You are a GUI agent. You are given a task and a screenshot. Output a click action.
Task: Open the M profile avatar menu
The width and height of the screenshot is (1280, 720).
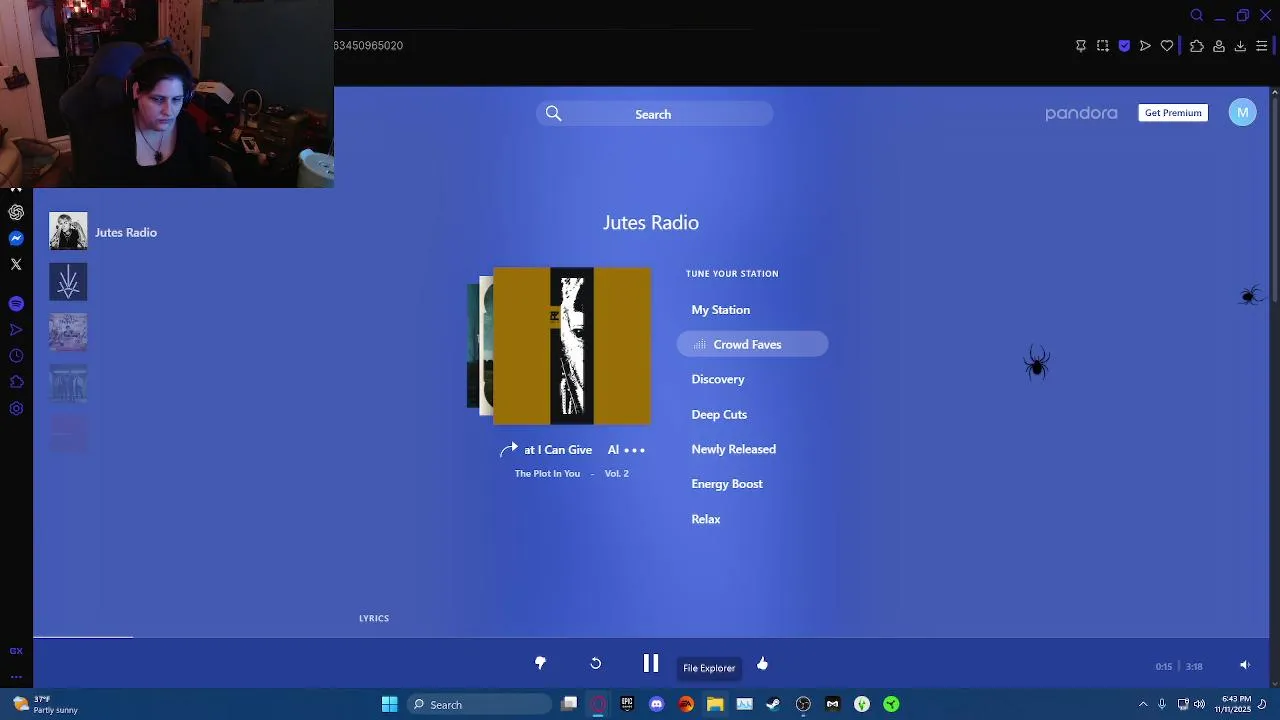click(1243, 112)
